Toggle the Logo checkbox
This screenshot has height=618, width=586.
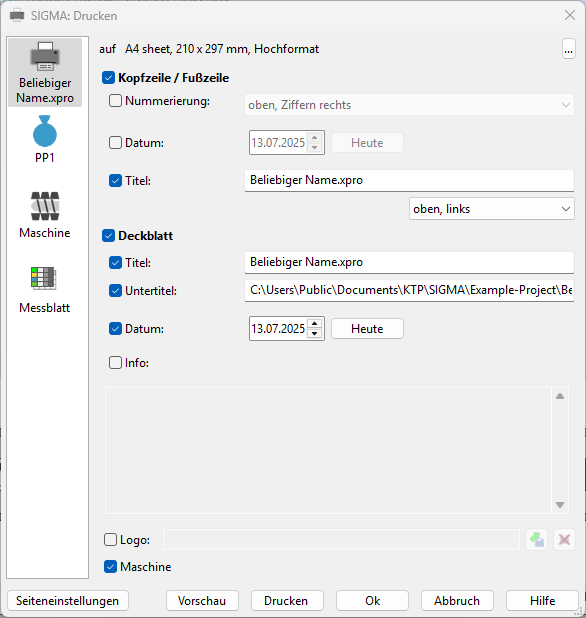click(110, 540)
